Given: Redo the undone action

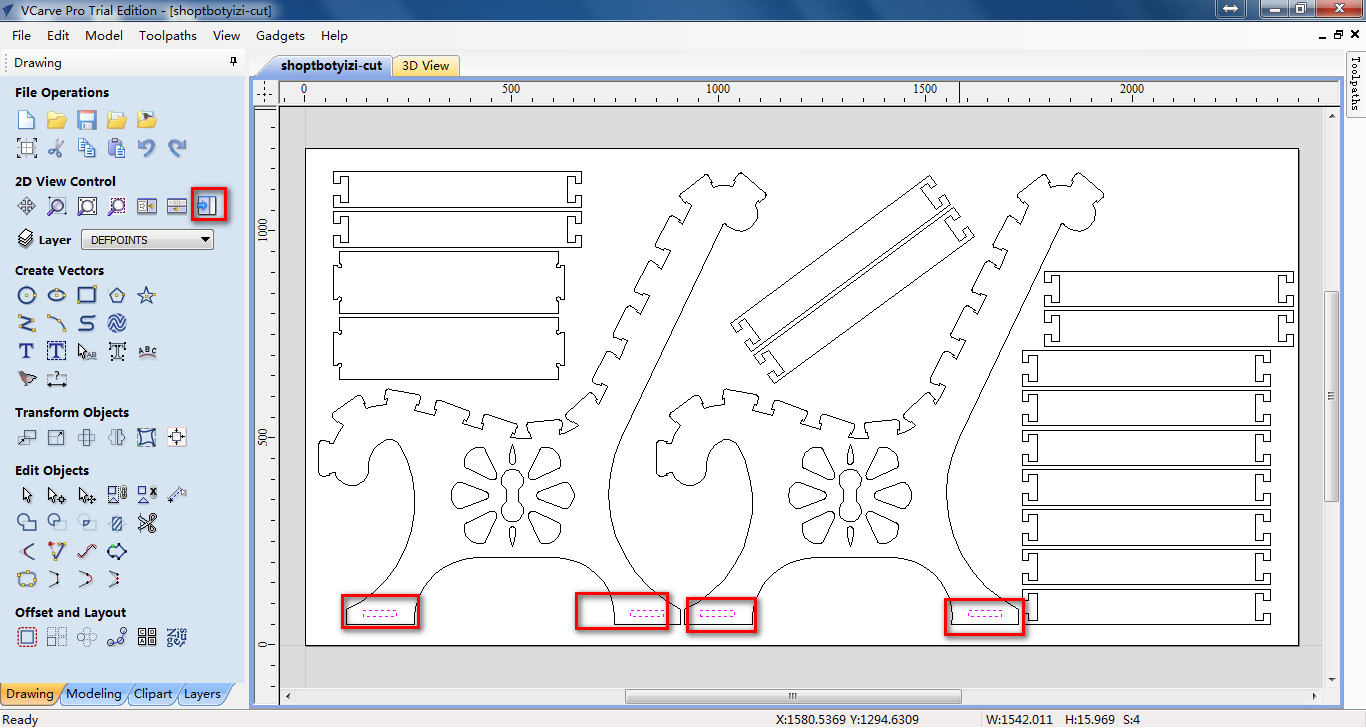Looking at the screenshot, I should 177,148.
